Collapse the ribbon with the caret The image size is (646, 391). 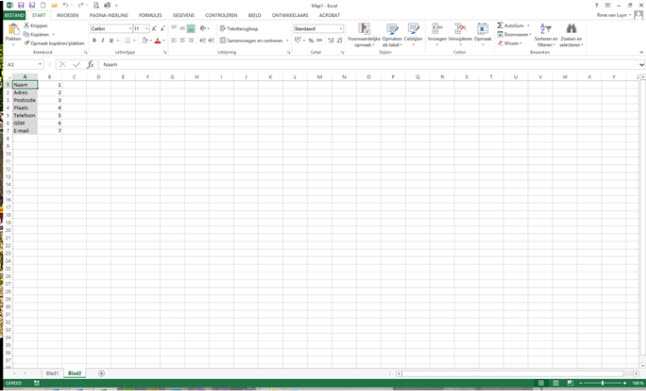[641, 52]
